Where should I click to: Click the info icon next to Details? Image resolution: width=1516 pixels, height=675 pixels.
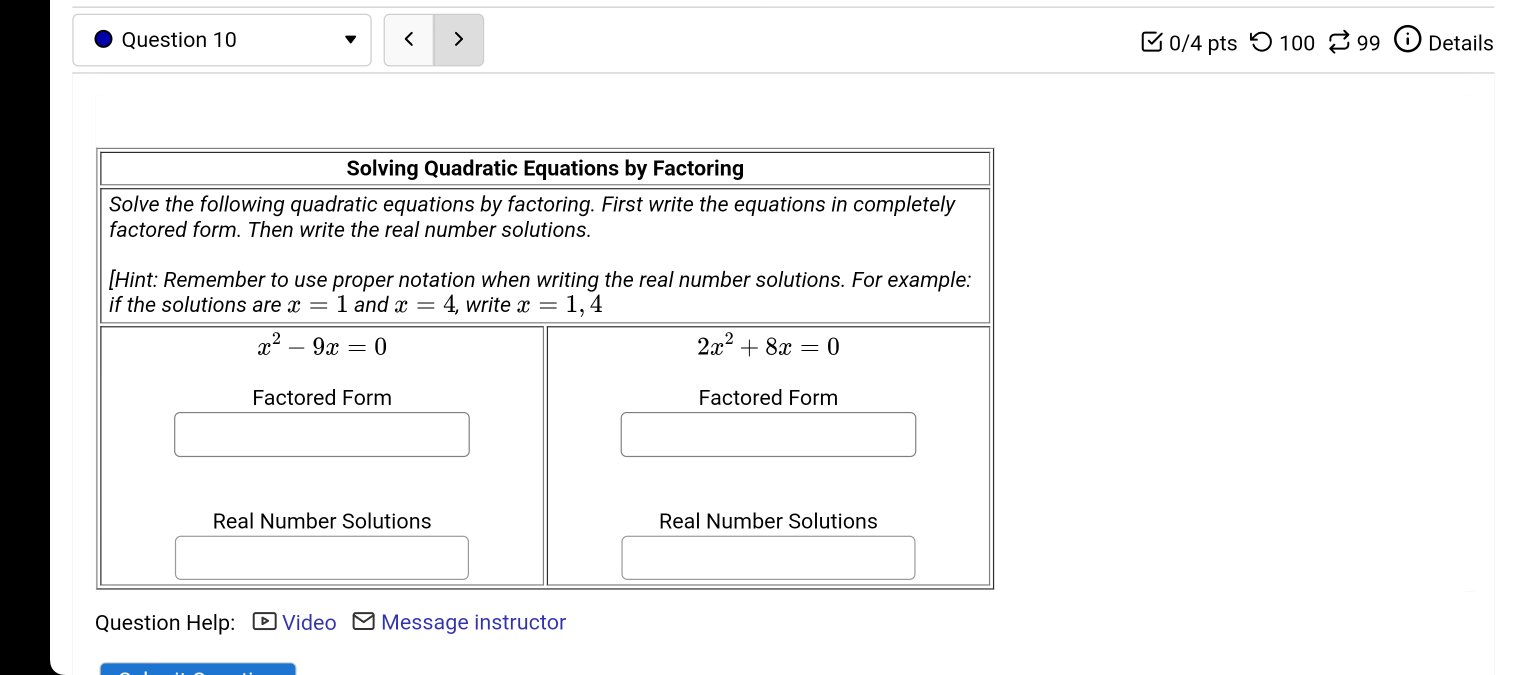click(1406, 41)
